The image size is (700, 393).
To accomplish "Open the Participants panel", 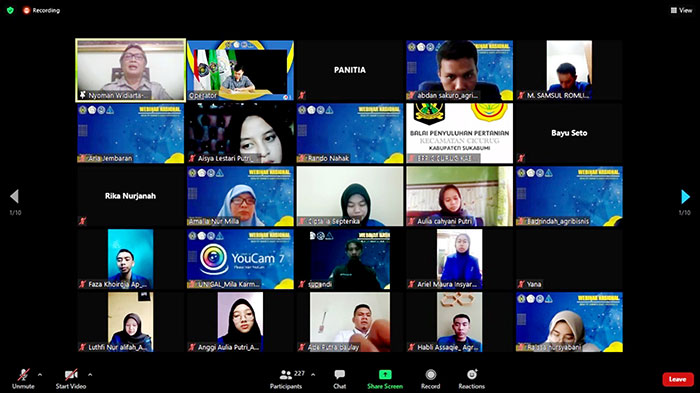I will tap(286, 379).
